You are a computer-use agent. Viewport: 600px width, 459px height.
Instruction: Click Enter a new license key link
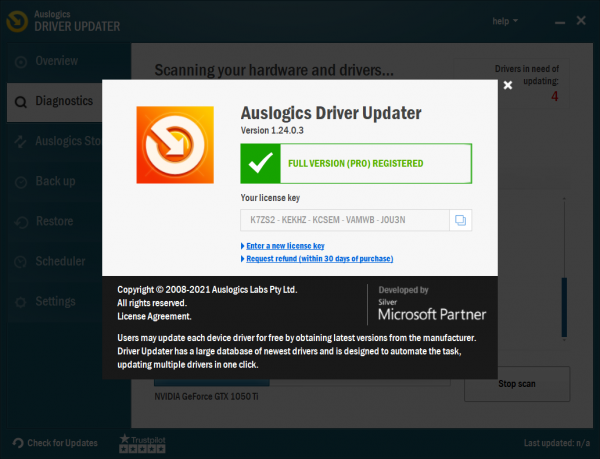pyautogui.click(x=283, y=245)
